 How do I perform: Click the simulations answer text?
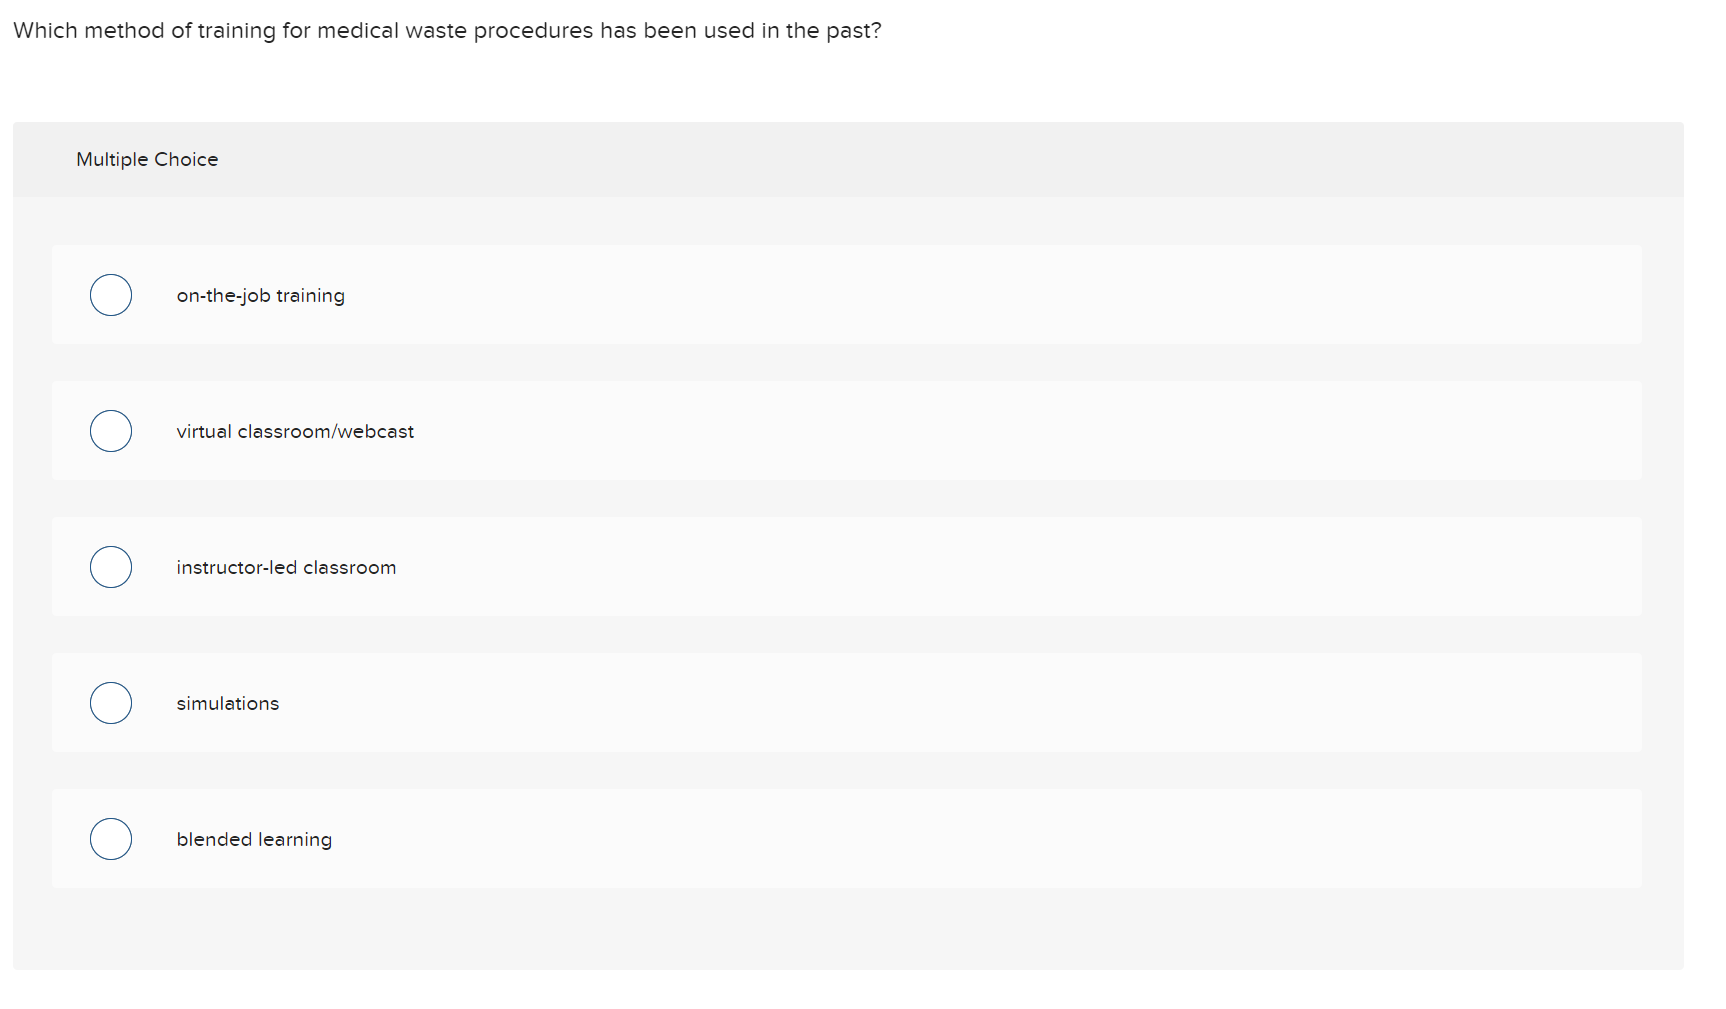[x=228, y=702]
